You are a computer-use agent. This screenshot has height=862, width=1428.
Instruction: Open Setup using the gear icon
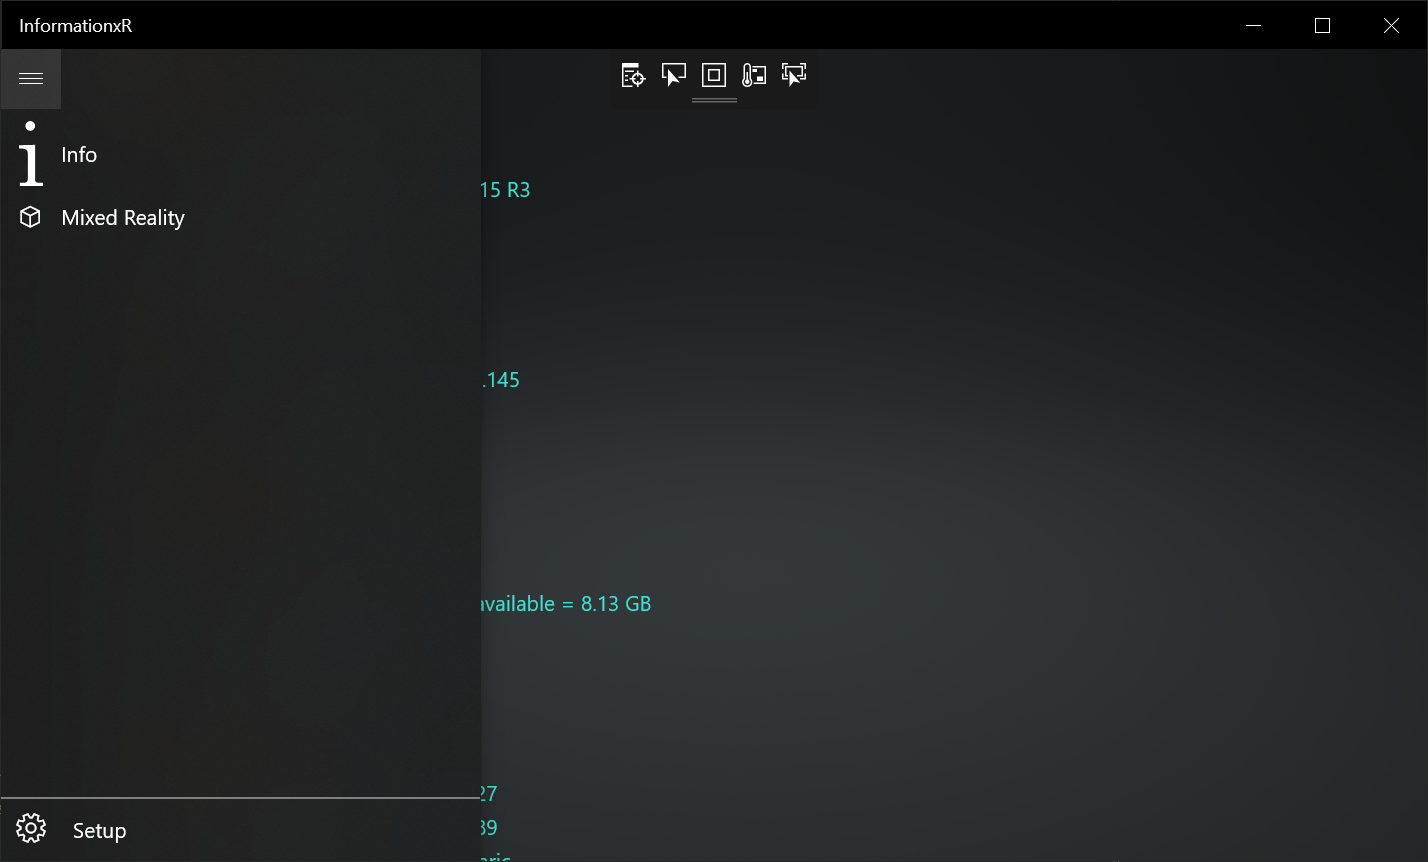(30, 828)
